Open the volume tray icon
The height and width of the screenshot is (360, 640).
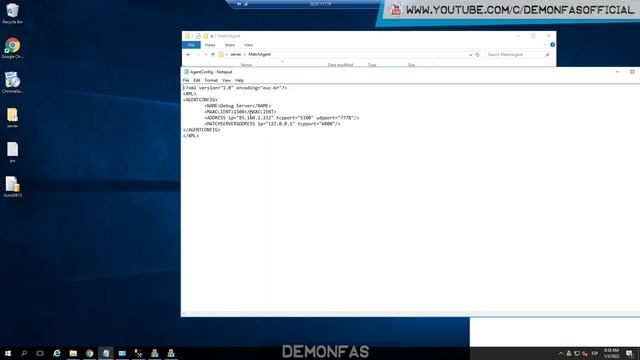(x=585, y=353)
